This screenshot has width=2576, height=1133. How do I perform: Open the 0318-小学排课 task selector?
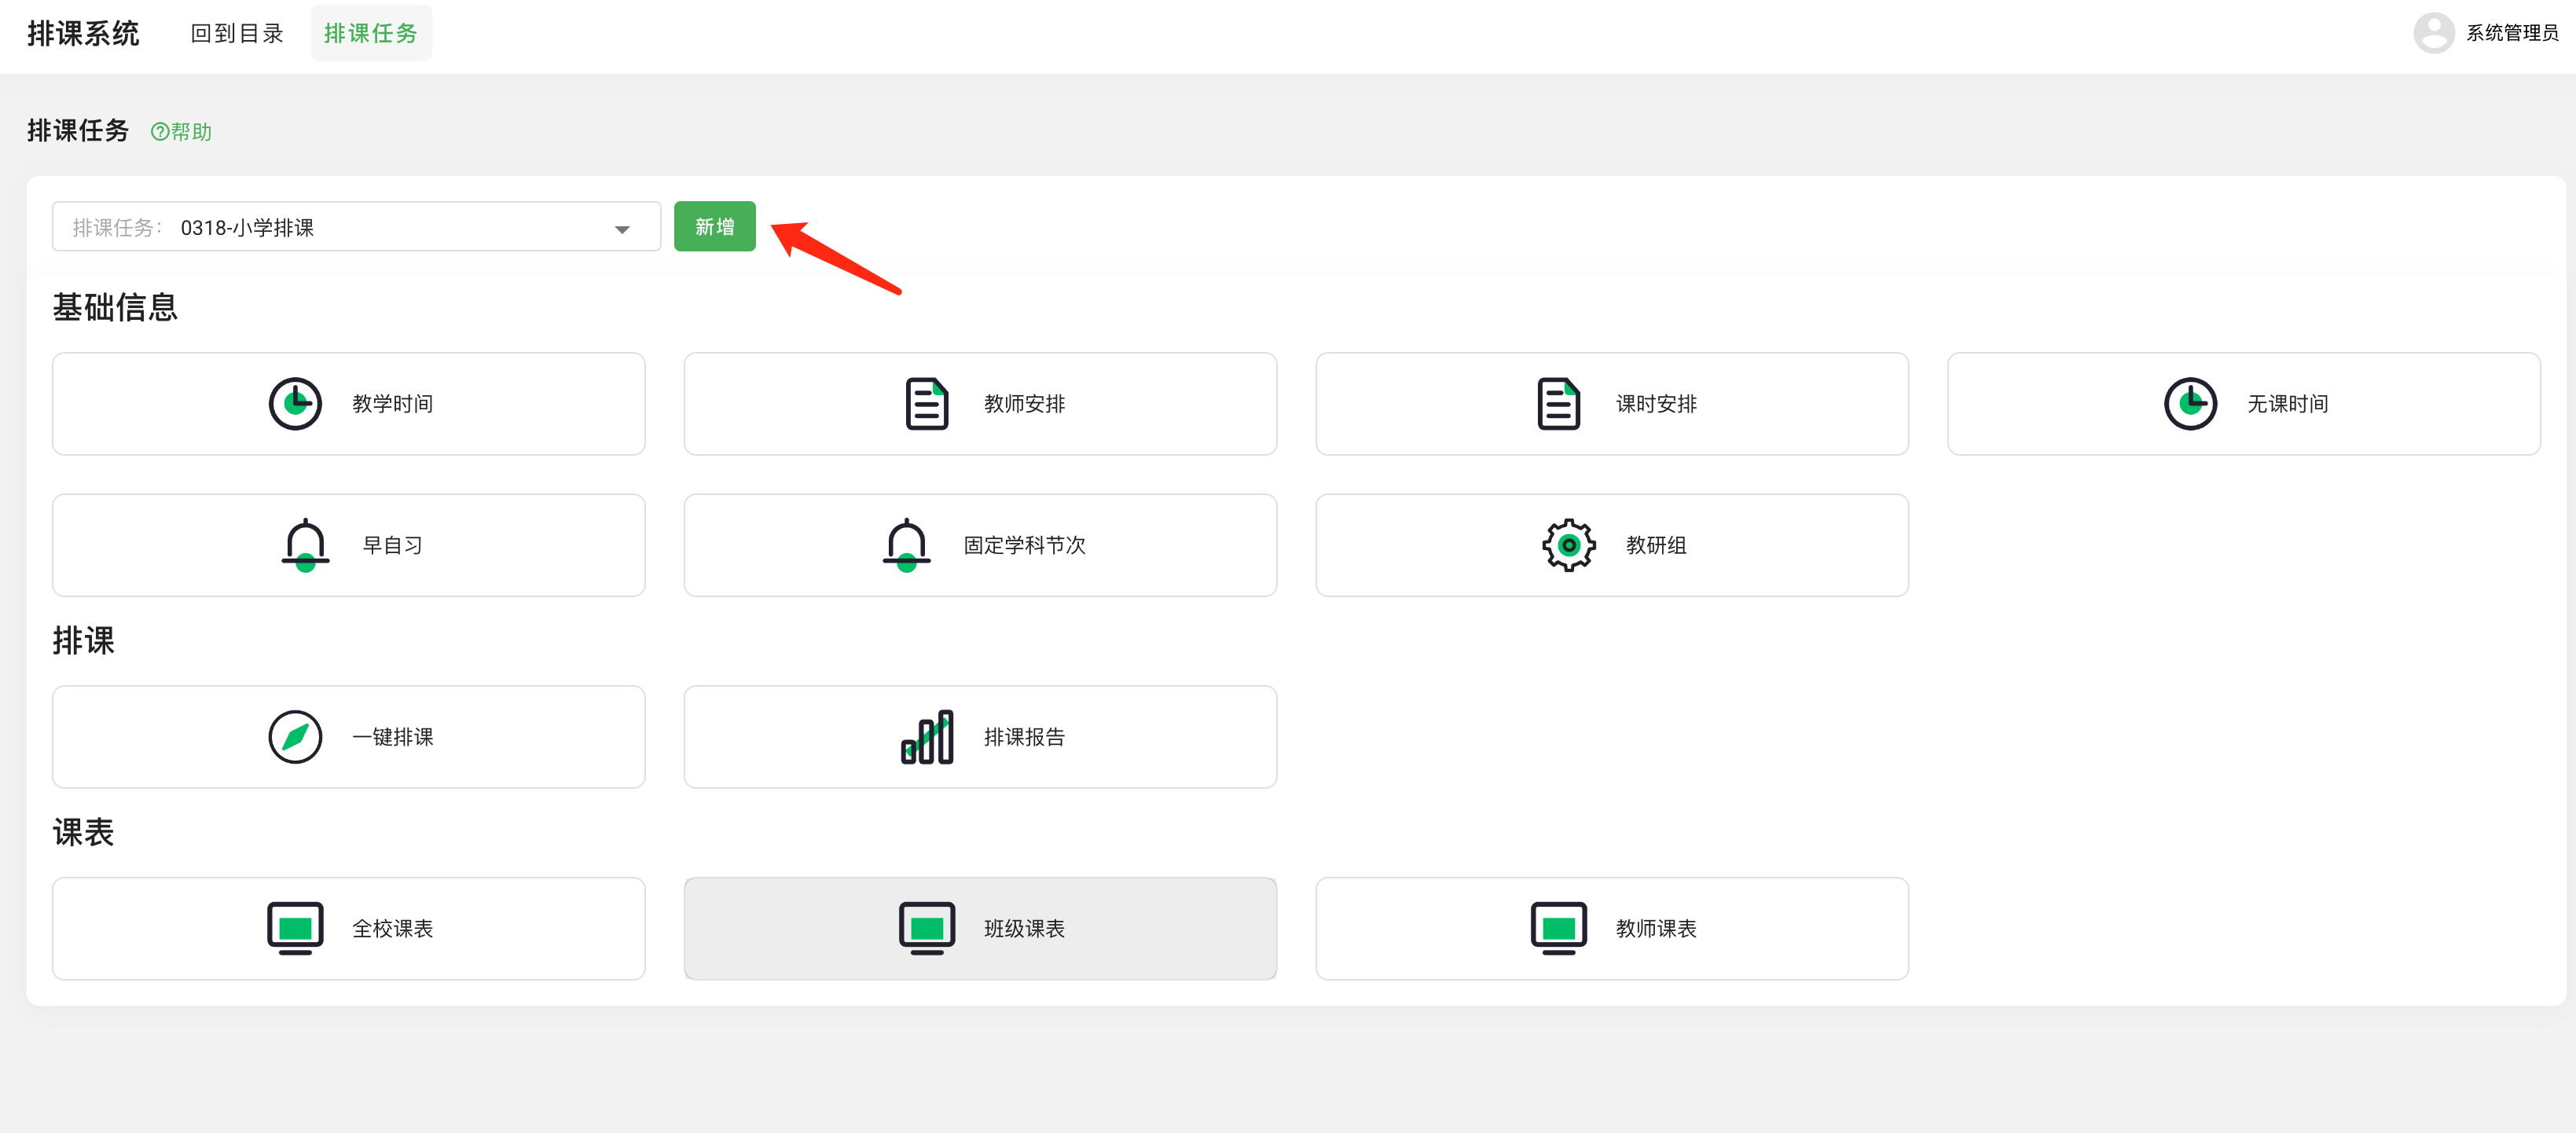(355, 228)
